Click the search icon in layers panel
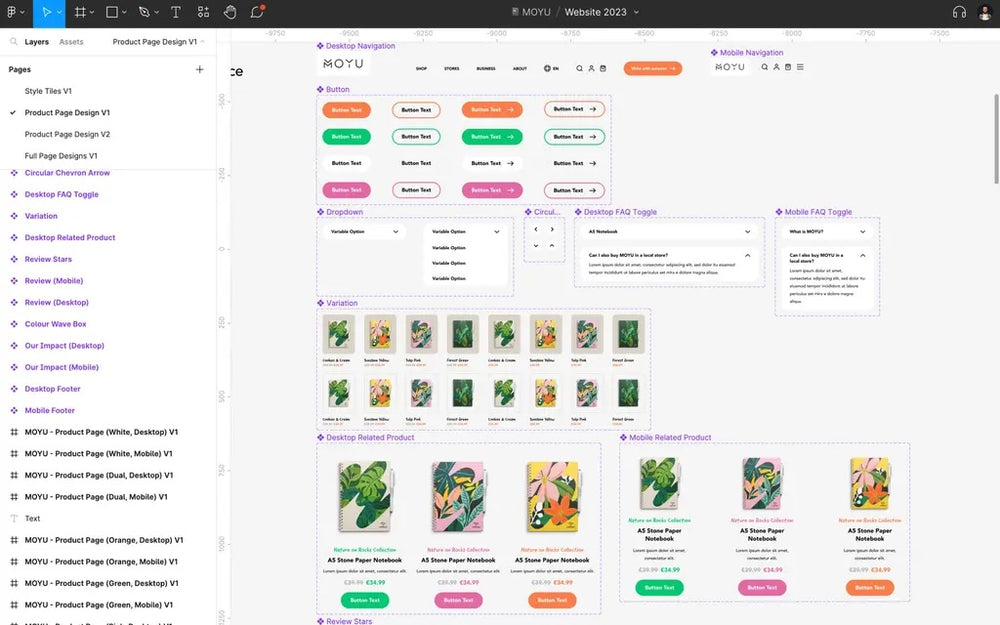 pos(14,42)
